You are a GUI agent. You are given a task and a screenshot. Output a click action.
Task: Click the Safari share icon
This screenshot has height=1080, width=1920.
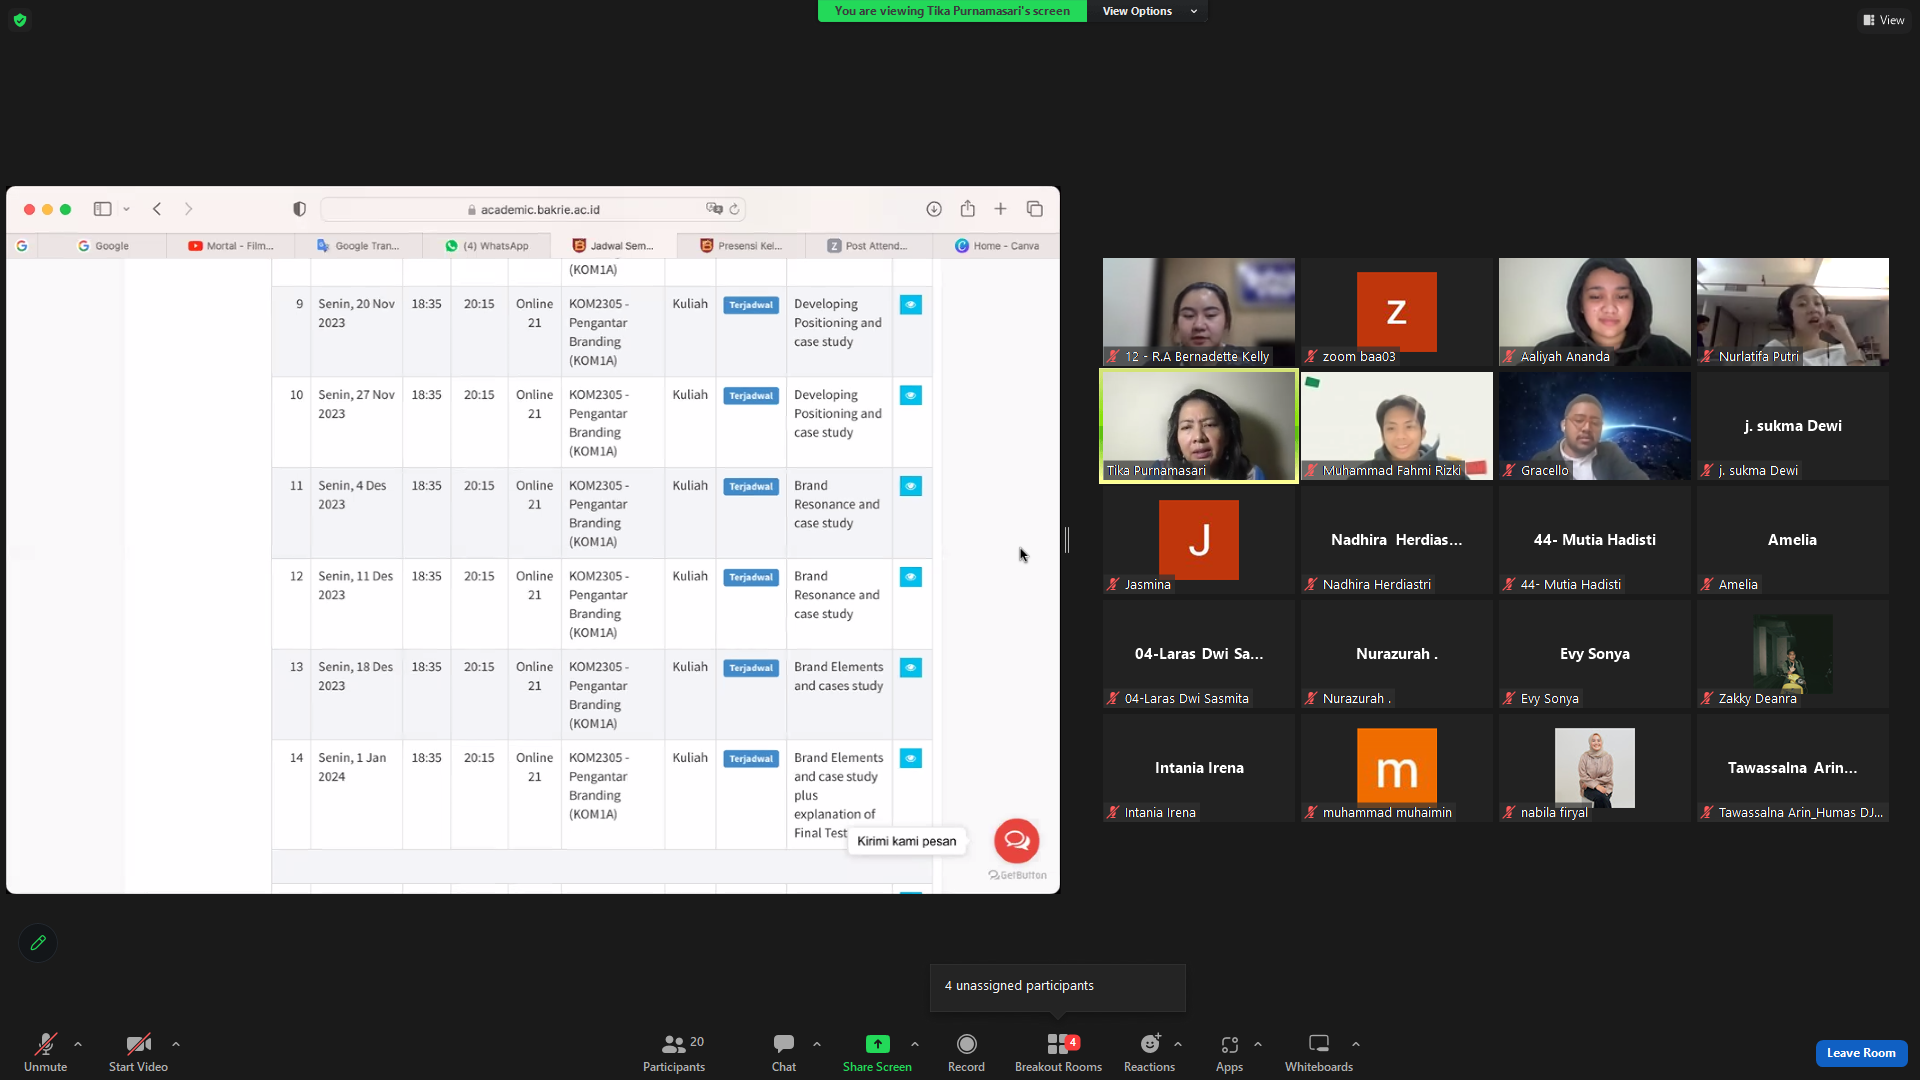(x=968, y=209)
